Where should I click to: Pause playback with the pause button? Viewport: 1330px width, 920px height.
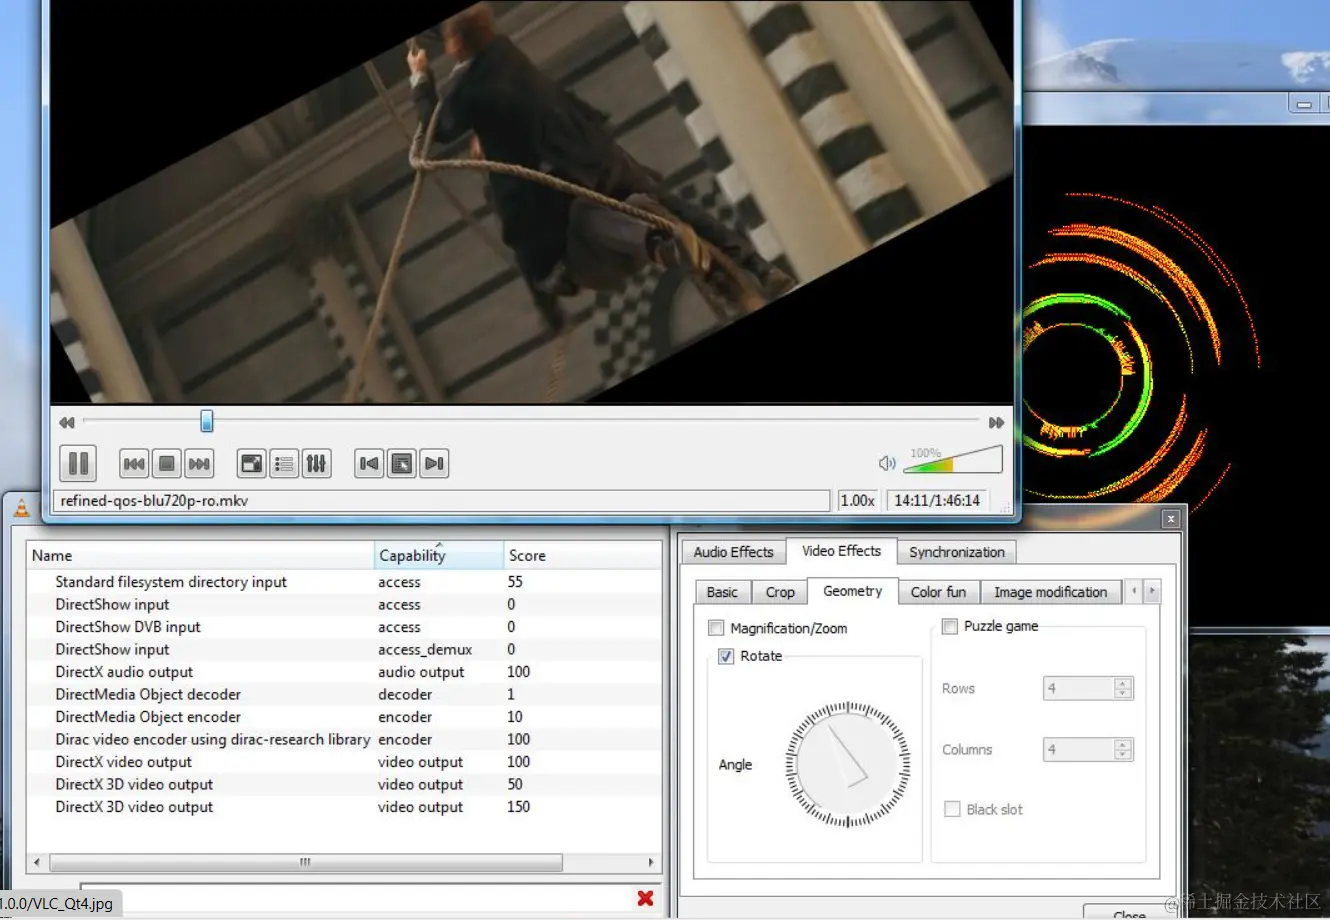pos(78,463)
